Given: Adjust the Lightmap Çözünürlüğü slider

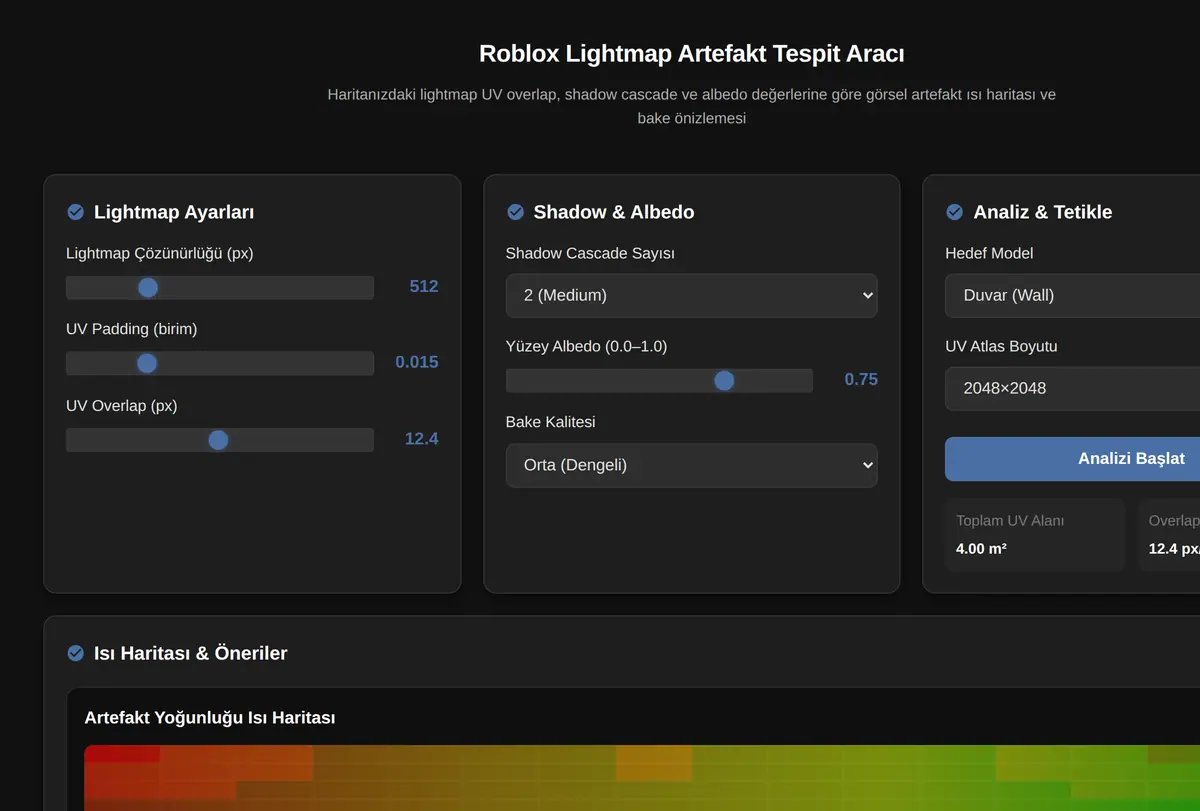Looking at the screenshot, I should click(220, 288).
